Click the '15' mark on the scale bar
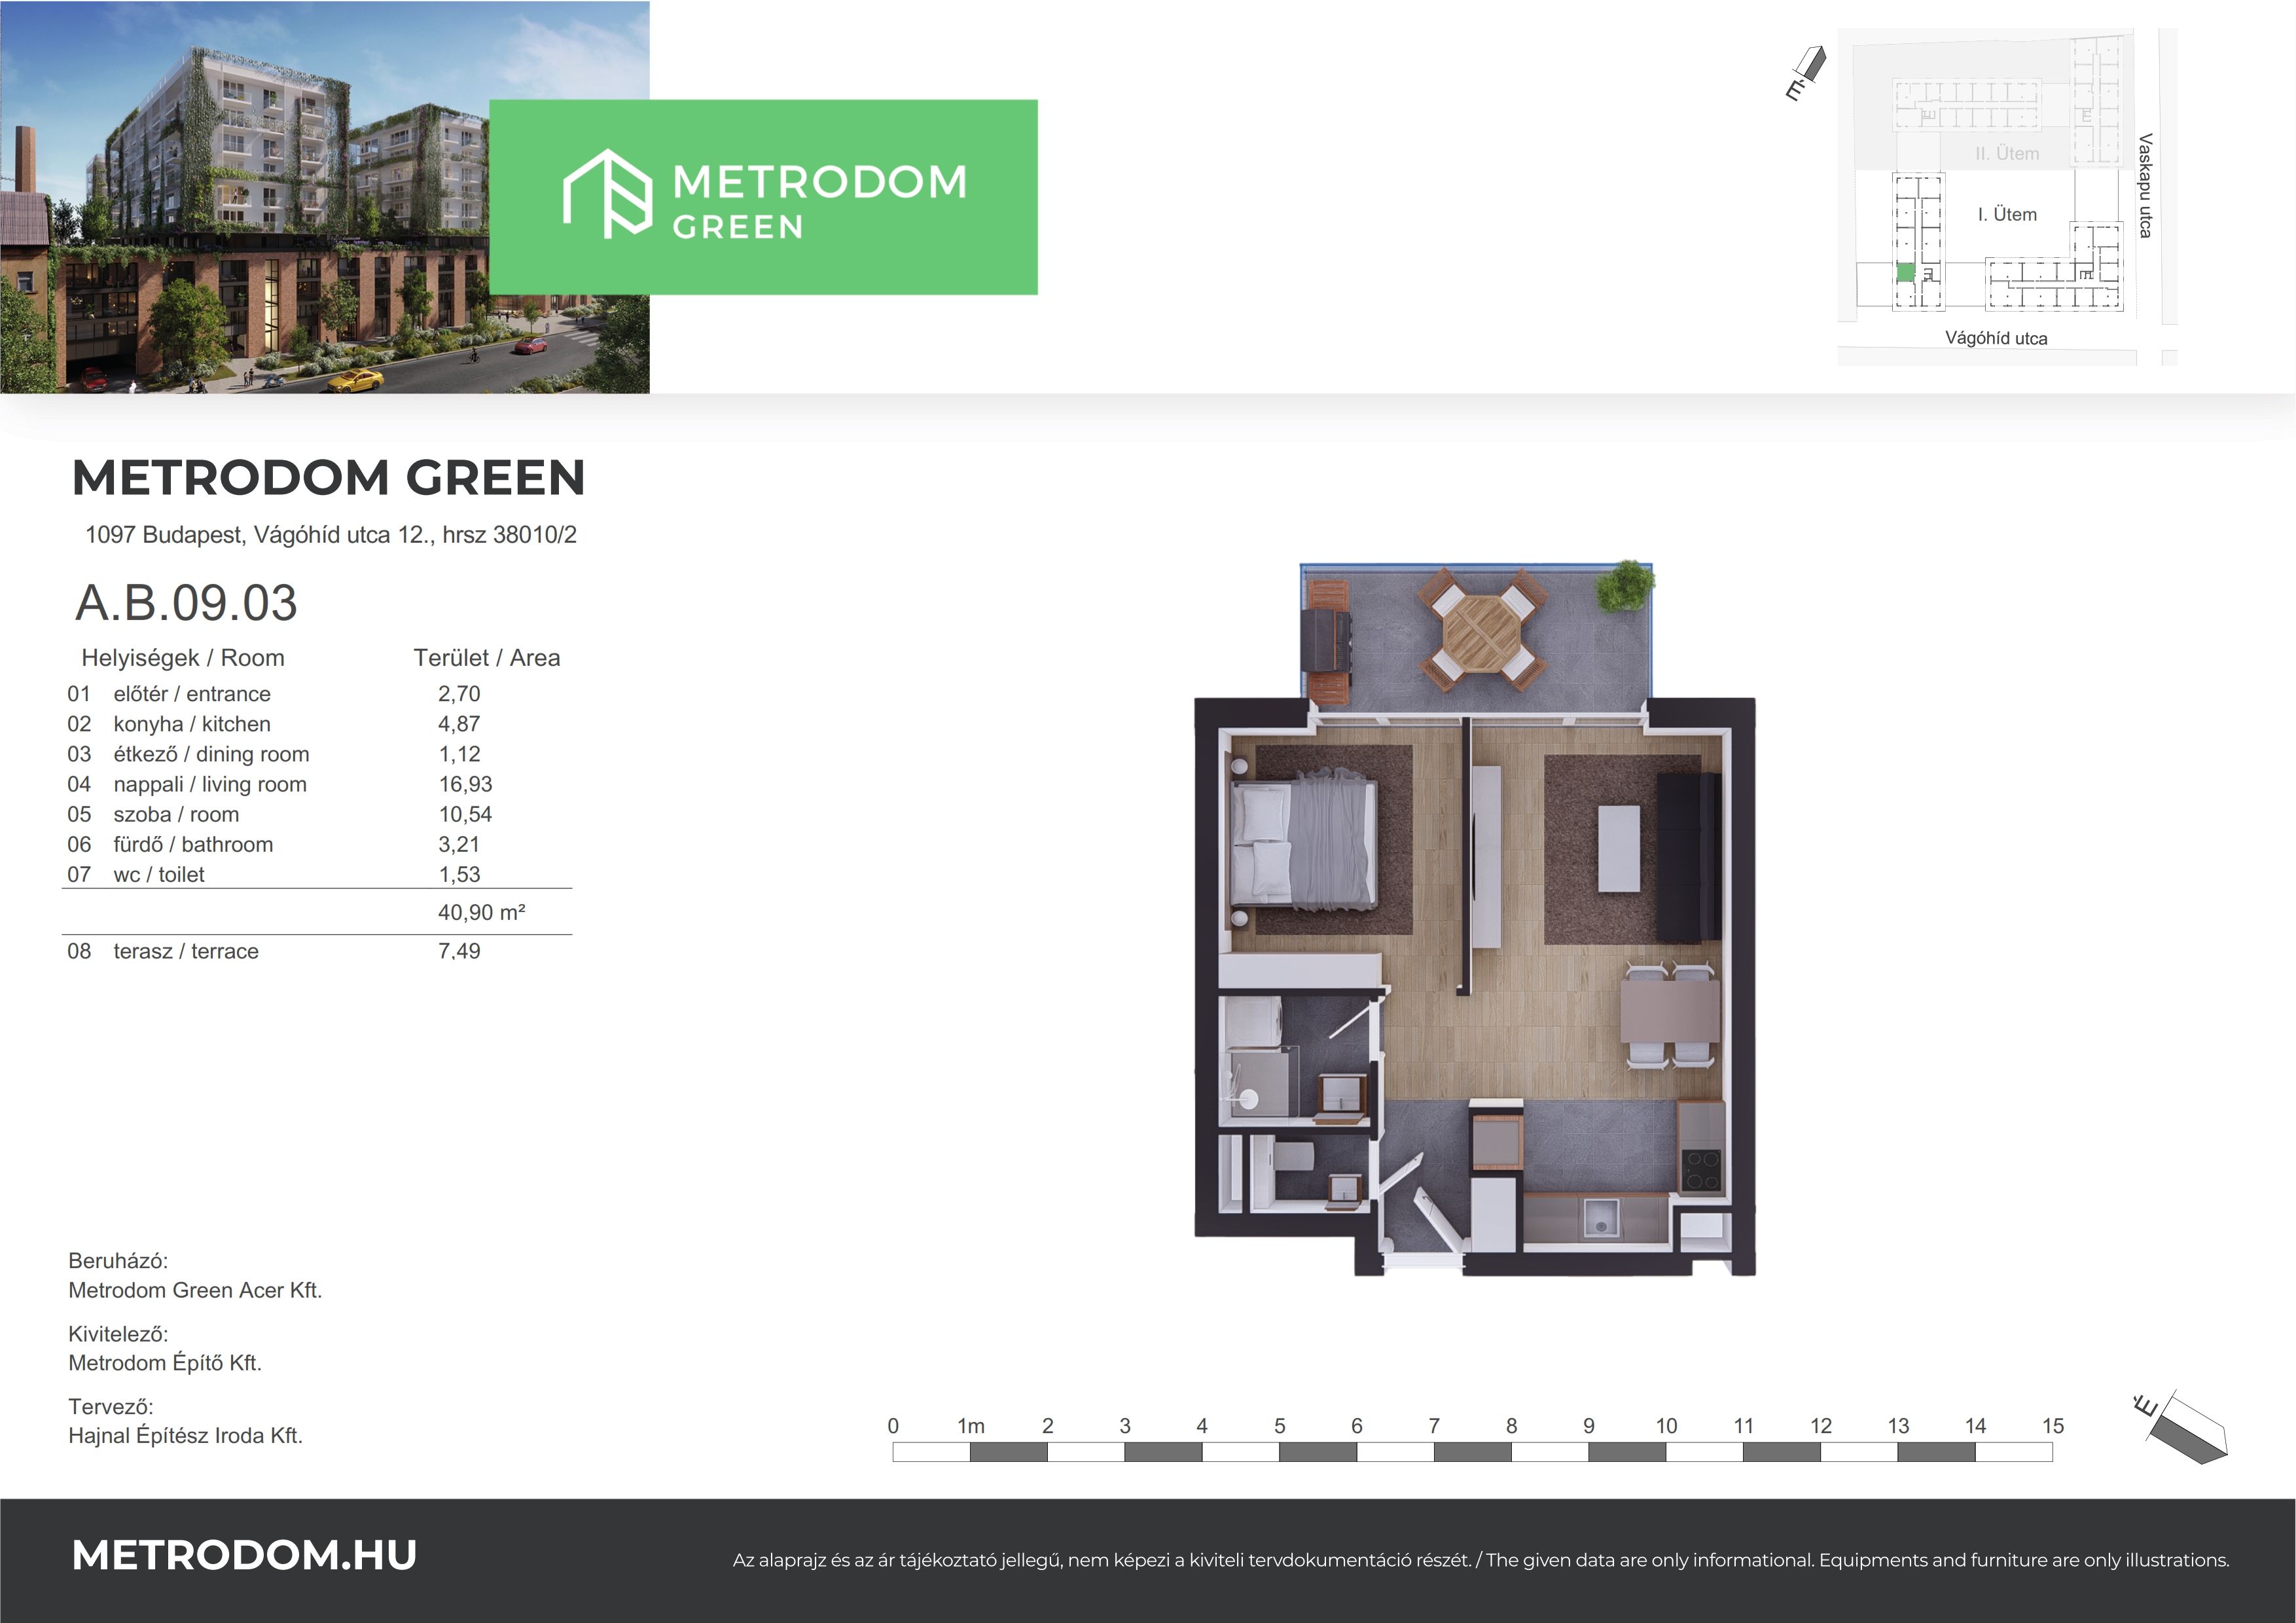Screen dimensions: 2296x1623 (x=2053, y=1426)
